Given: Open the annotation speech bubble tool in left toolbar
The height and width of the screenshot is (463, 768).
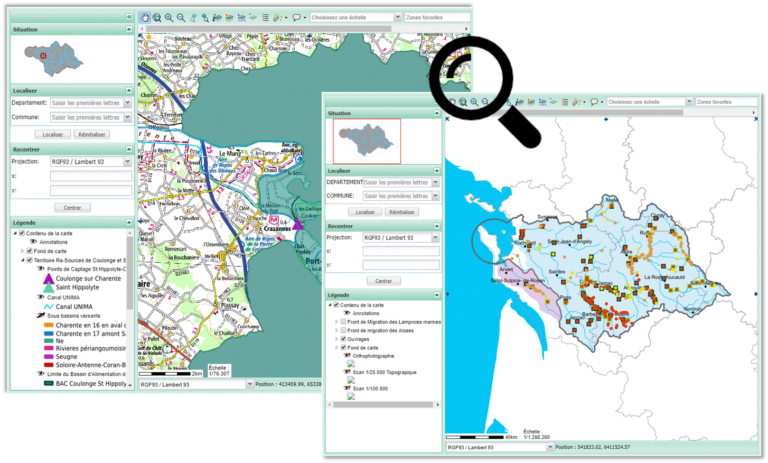Looking at the screenshot, I should point(297,17).
